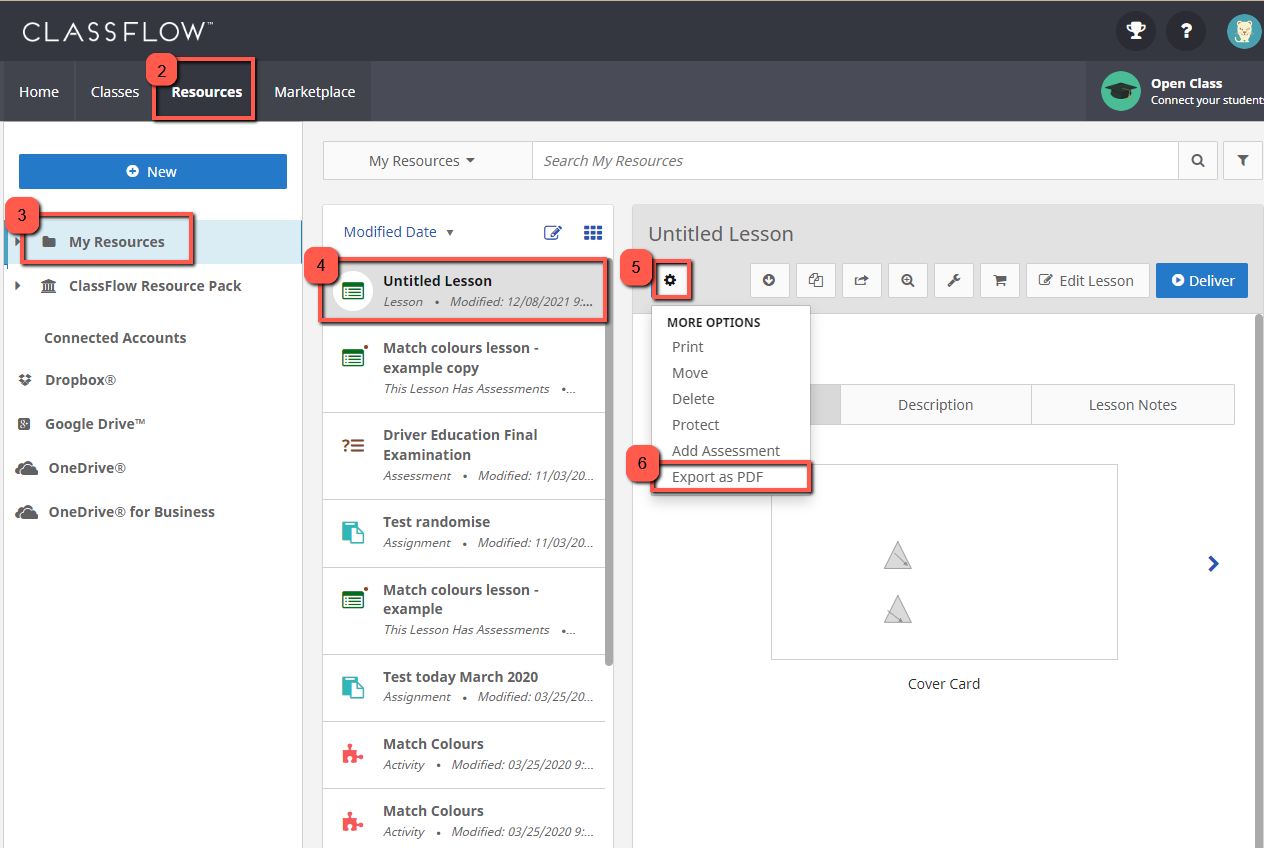Open the help question mark icon
This screenshot has height=848, width=1264.
coord(1186,31)
